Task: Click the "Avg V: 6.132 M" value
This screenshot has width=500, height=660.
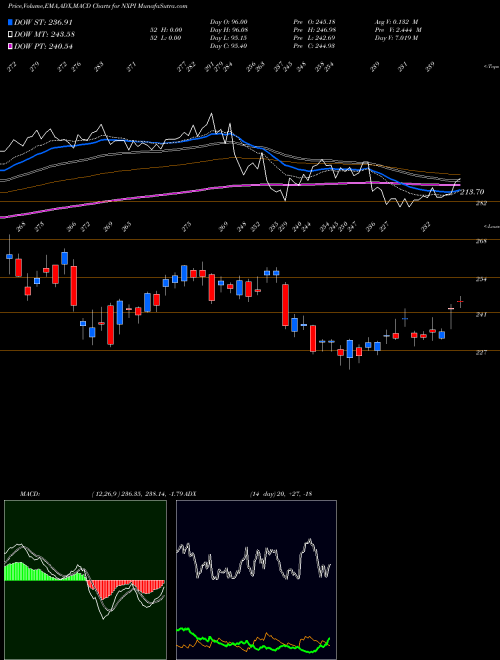Action: tap(397, 22)
